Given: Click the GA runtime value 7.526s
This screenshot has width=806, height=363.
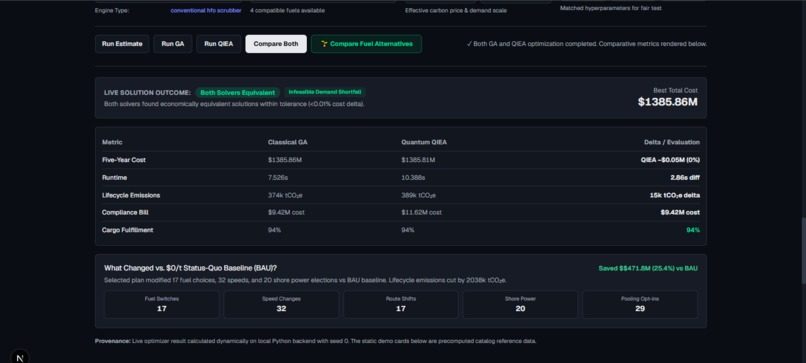Looking at the screenshot, I should [x=278, y=177].
